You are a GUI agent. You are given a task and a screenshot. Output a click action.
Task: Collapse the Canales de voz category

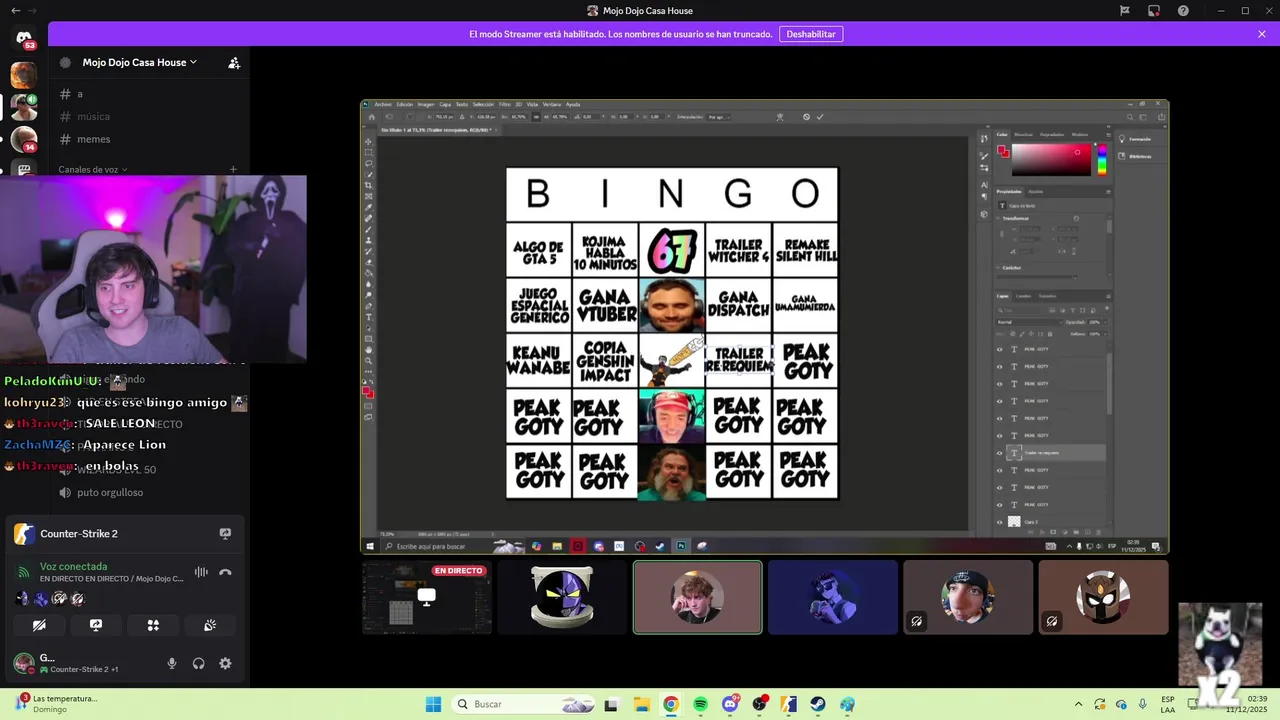pos(92,169)
